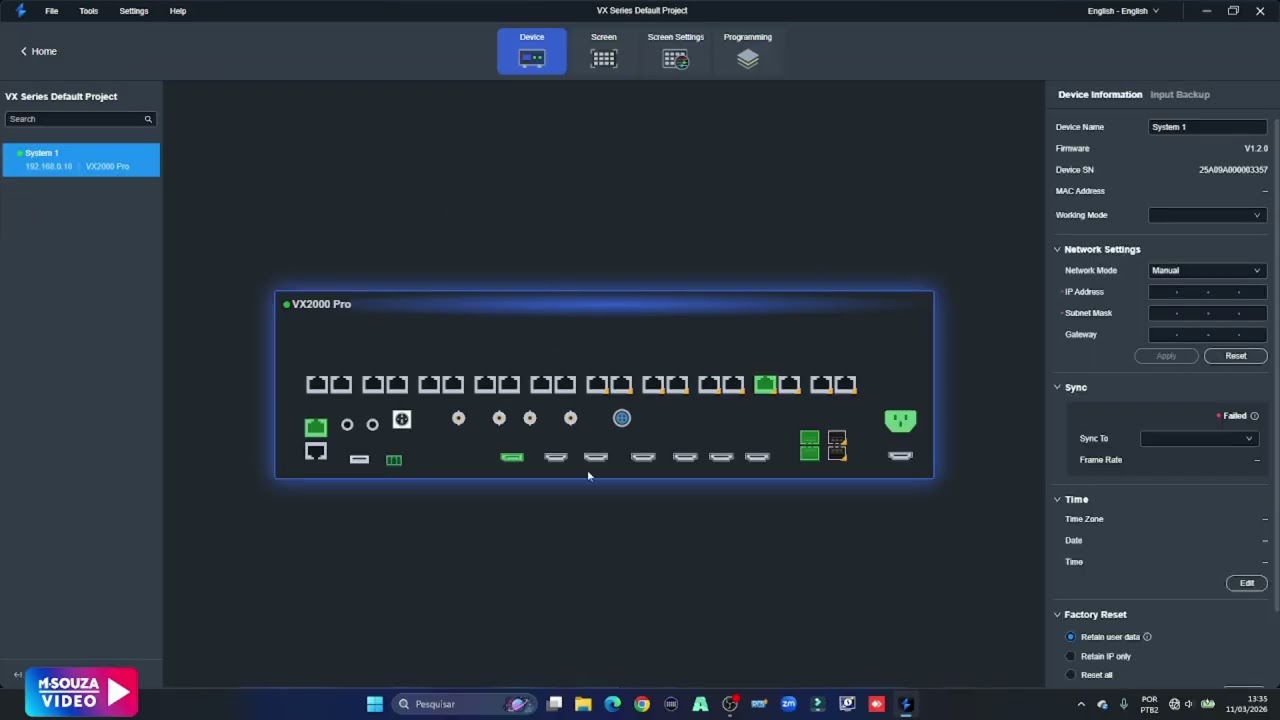
Task: Click the first Ethernet output port in the top row
Action: pos(317,384)
